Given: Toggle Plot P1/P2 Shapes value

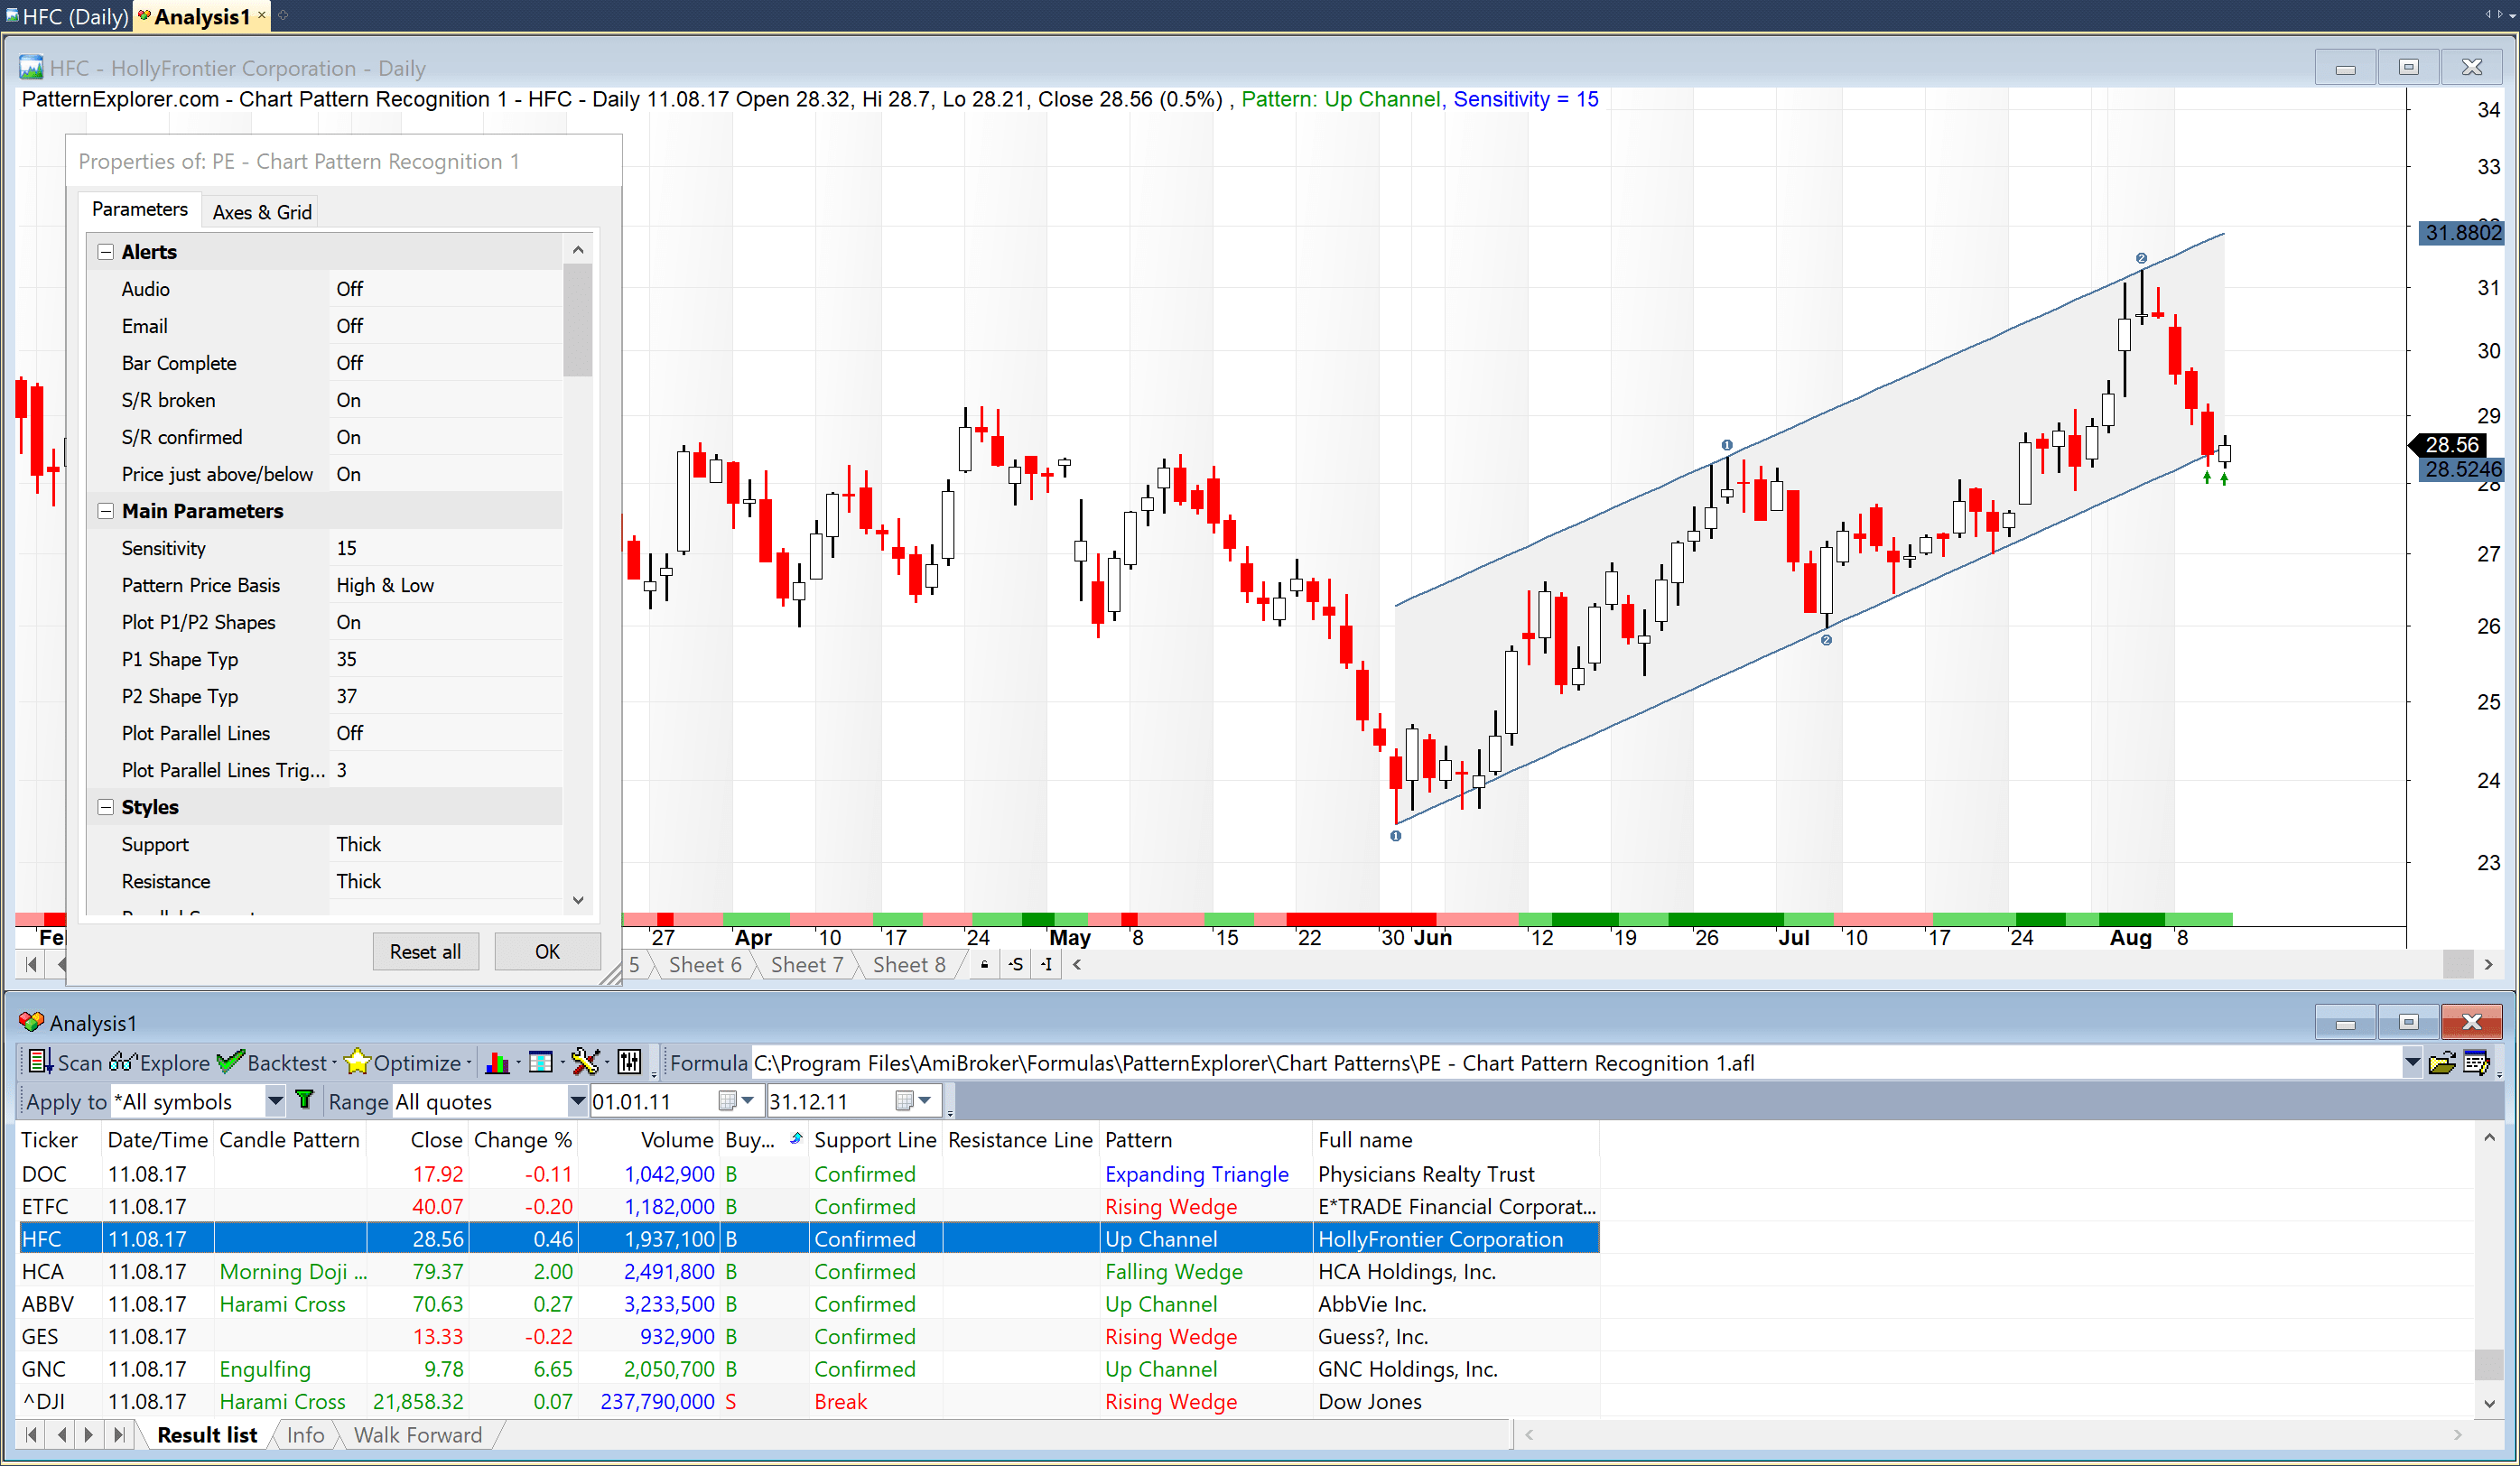Looking at the screenshot, I should 445,622.
